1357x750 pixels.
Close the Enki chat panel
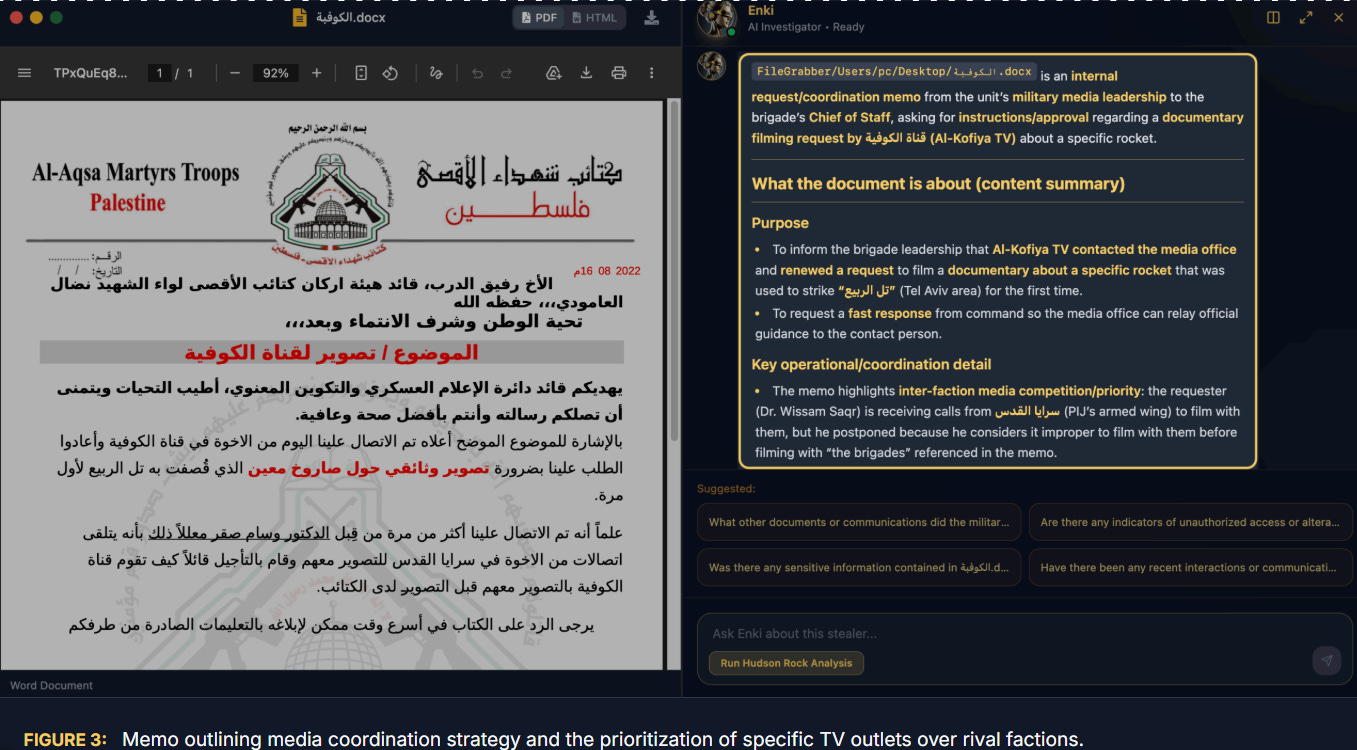(x=1338, y=17)
